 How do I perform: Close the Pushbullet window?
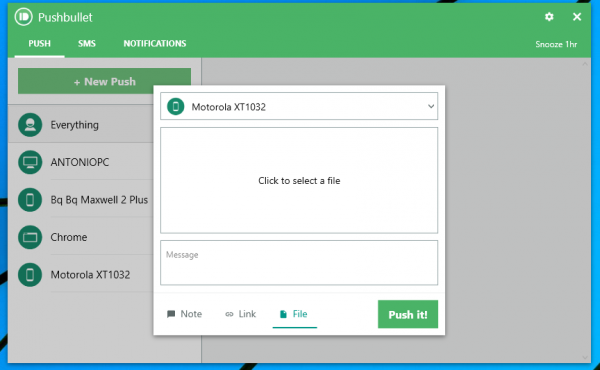click(577, 17)
